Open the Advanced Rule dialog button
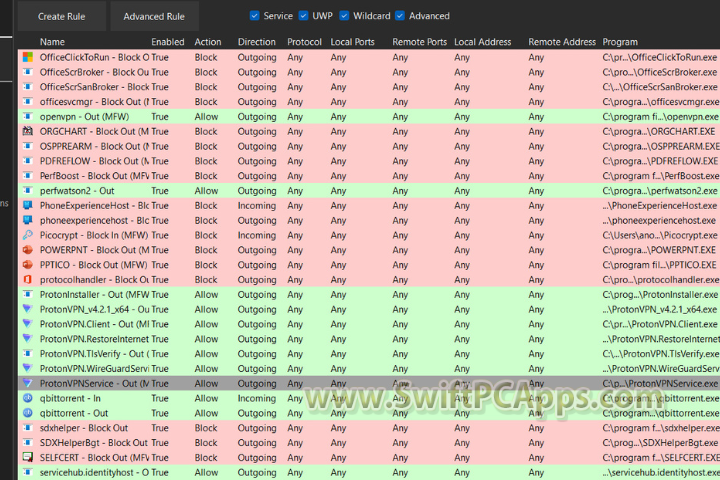The height and width of the screenshot is (480, 720). tap(154, 17)
